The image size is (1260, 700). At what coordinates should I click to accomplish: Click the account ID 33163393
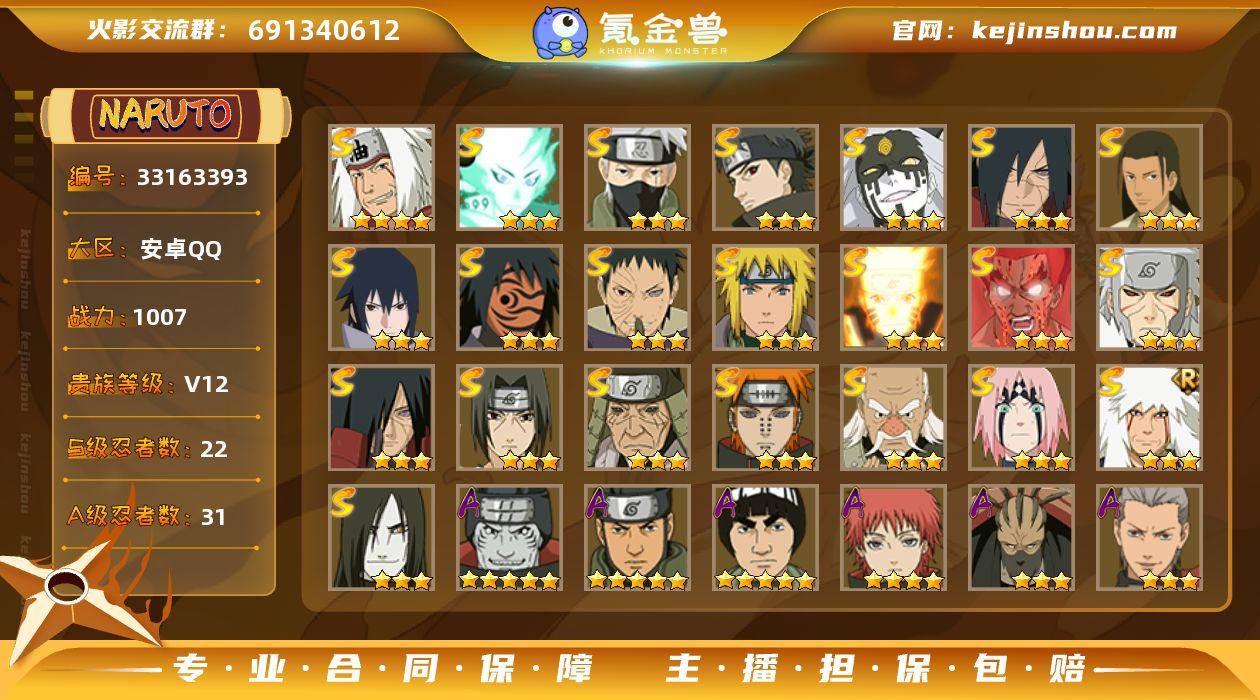coord(192,177)
